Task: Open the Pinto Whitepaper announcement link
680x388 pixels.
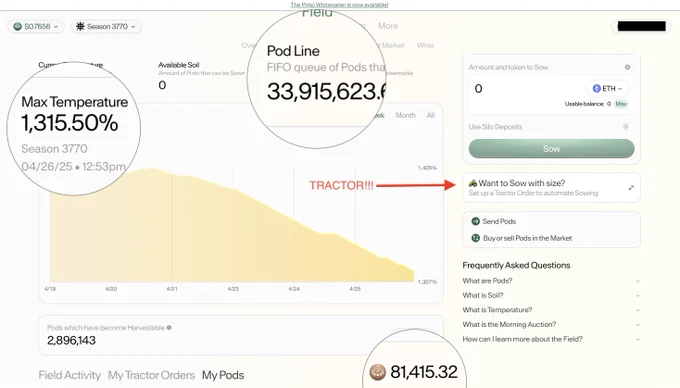Action: coord(339,5)
